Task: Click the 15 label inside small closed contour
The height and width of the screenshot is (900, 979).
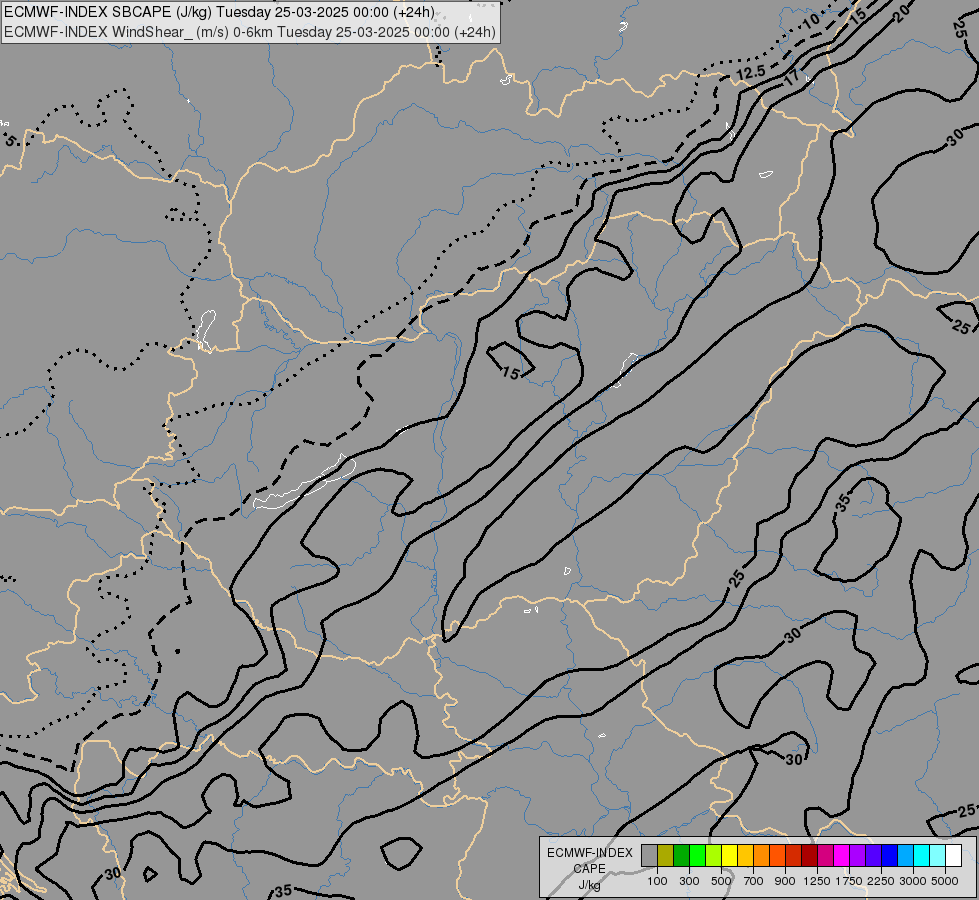Action: click(x=511, y=373)
